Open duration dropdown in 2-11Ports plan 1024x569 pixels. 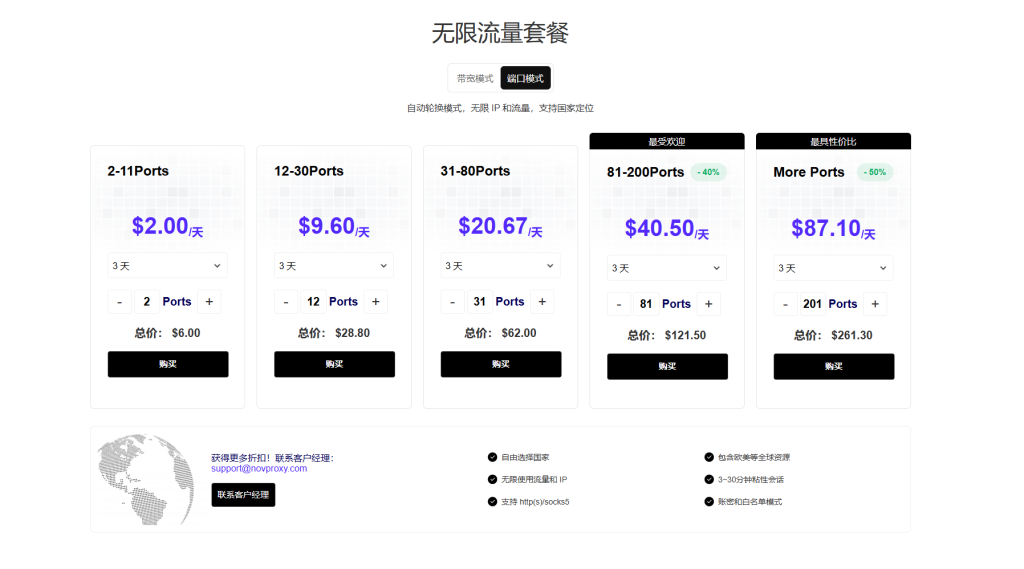[168, 266]
